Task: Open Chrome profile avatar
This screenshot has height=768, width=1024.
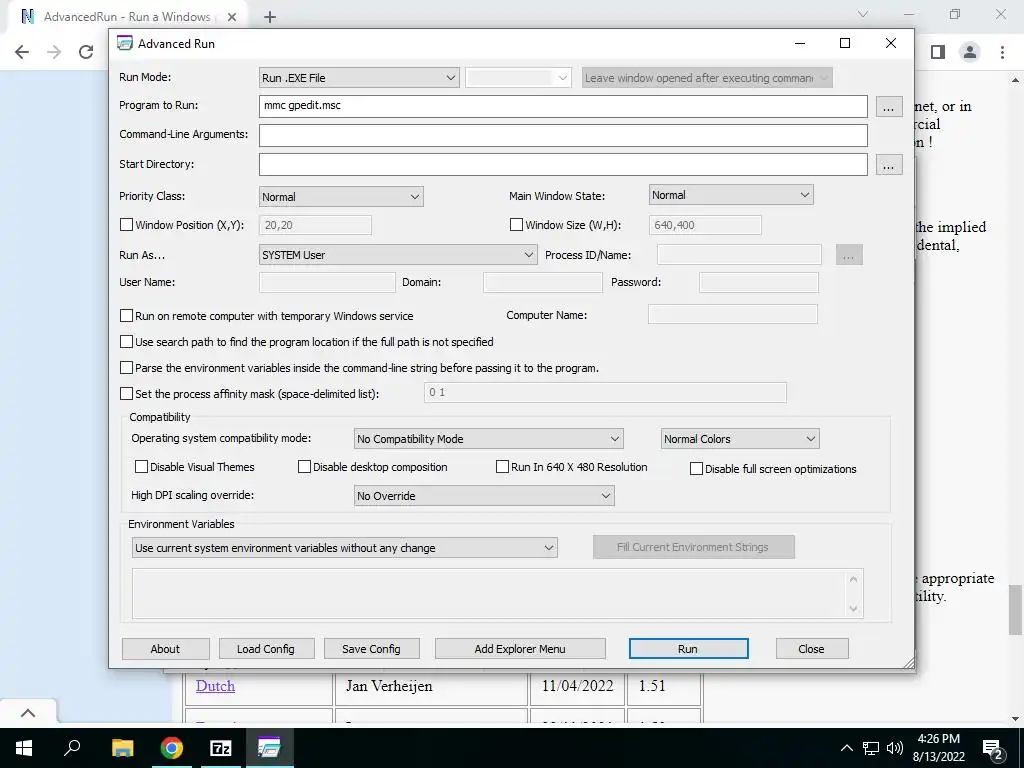Action: click(970, 52)
